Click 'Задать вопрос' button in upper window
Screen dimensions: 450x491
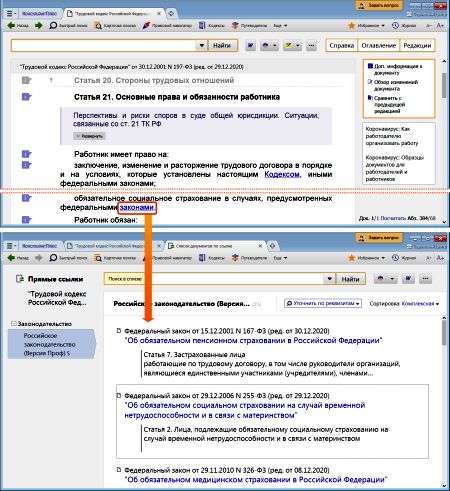[379, 5]
